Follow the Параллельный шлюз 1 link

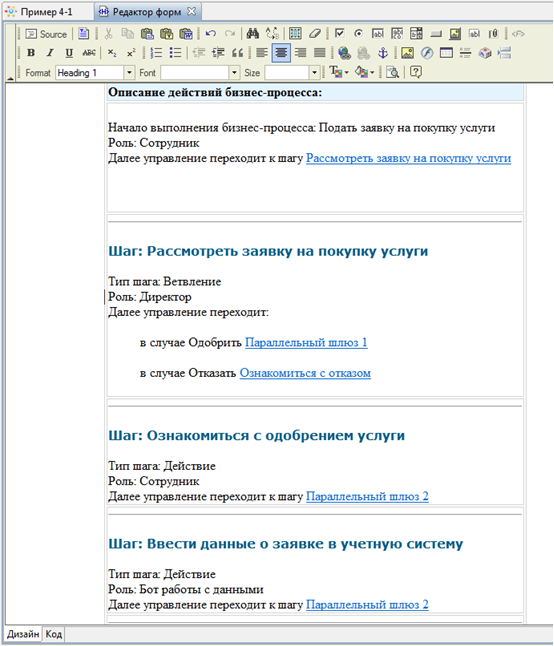coord(306,342)
